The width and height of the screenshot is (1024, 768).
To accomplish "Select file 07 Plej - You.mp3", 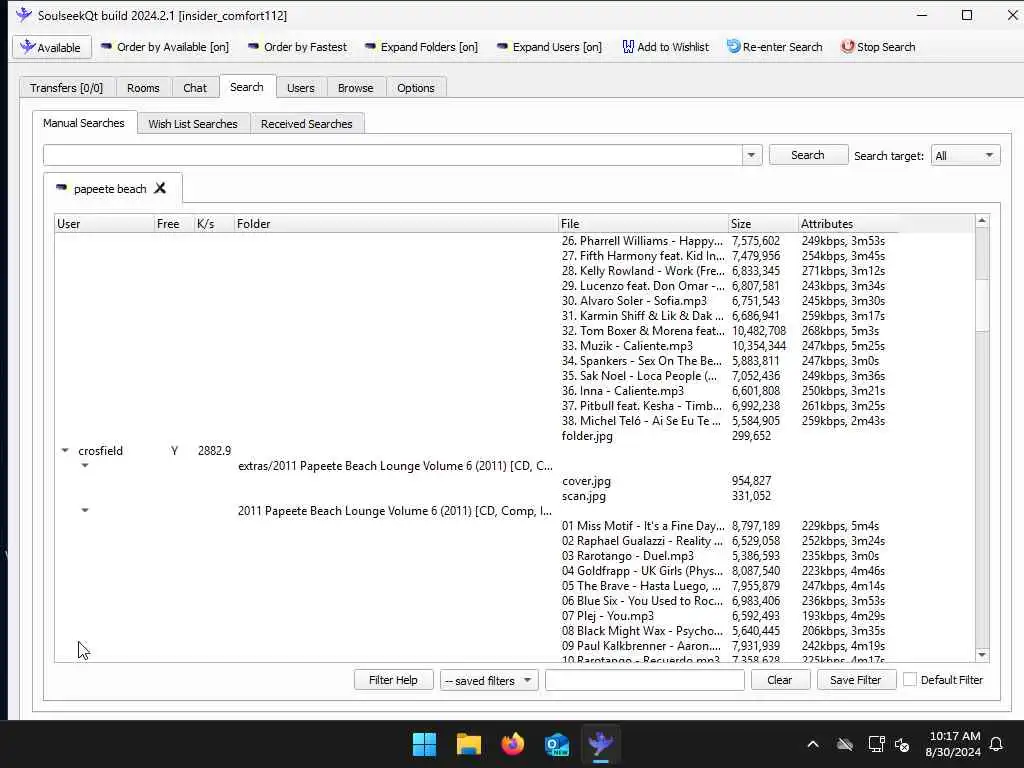I will (x=607, y=616).
